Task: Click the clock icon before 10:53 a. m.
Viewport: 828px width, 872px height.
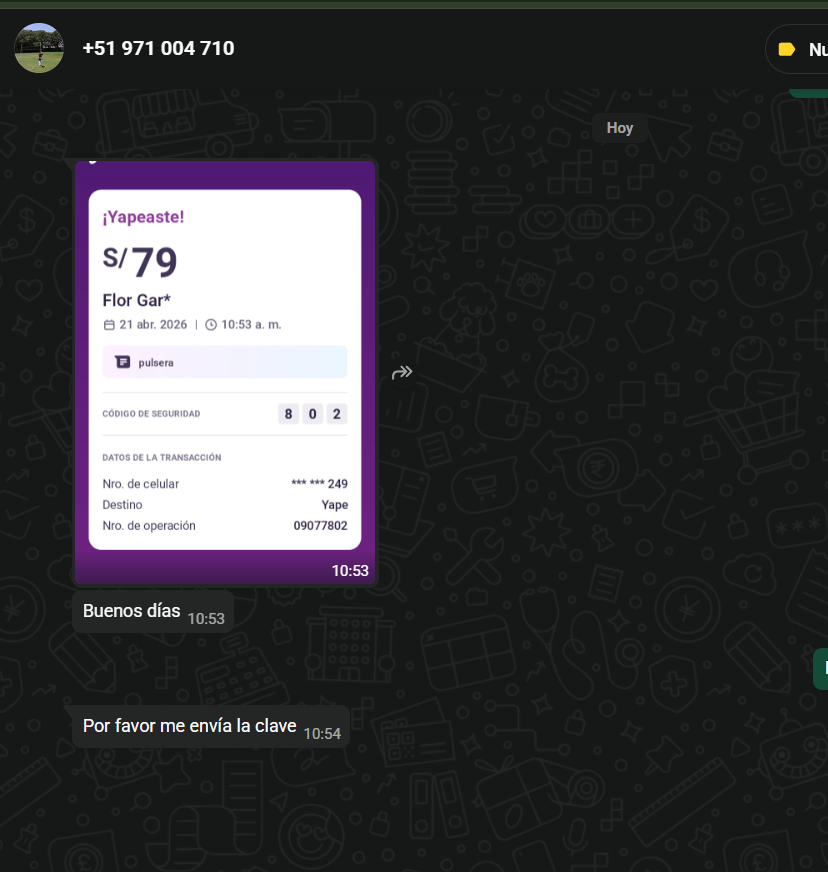Action: click(211, 325)
